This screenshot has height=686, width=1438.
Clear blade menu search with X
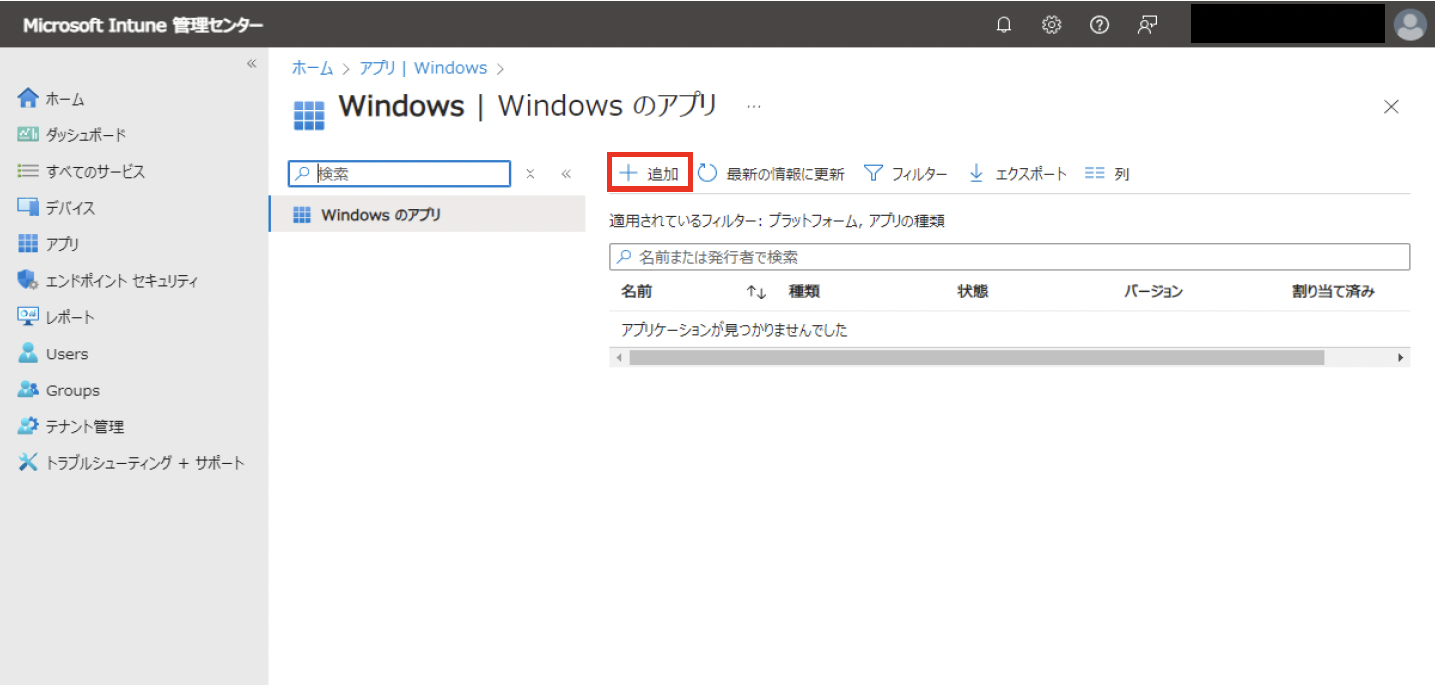[530, 174]
